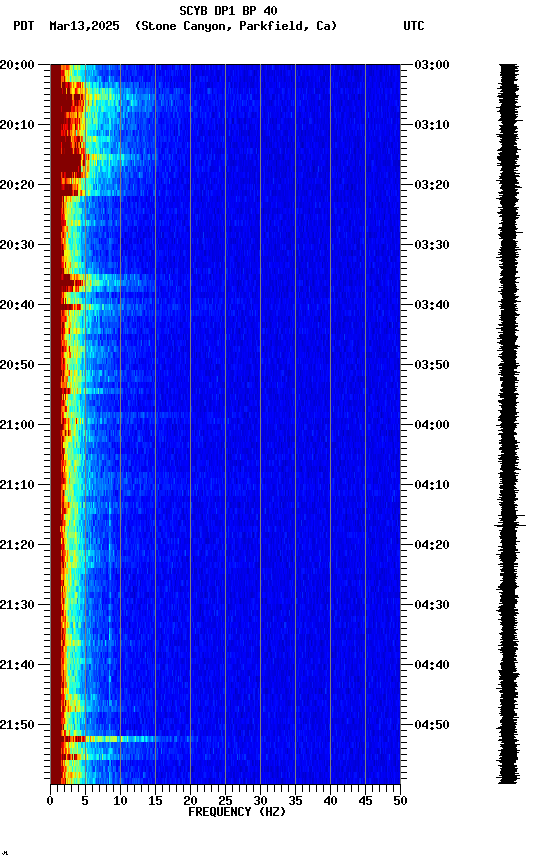Click the '03:20' UTC time label
Screen dimensions: 552x864
coord(432,185)
